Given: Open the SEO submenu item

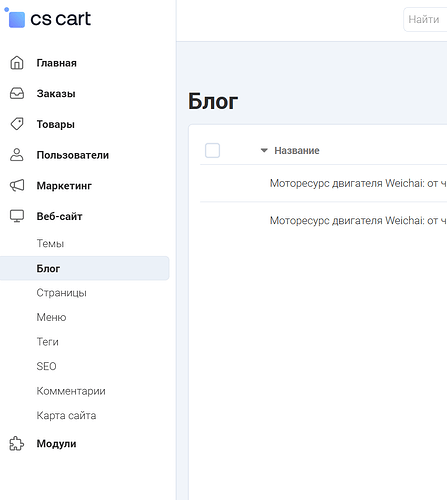Looking at the screenshot, I should [46, 366].
